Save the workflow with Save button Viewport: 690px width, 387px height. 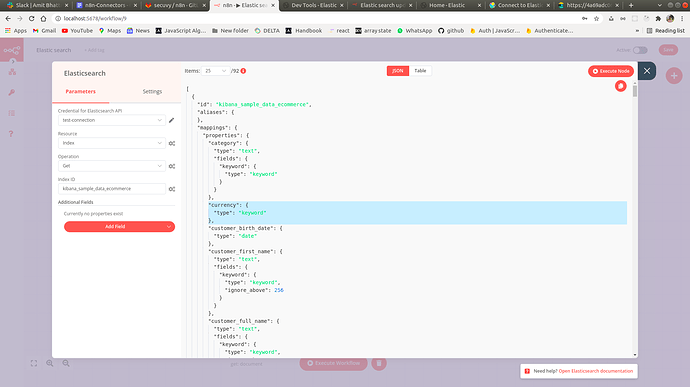[x=668, y=50]
